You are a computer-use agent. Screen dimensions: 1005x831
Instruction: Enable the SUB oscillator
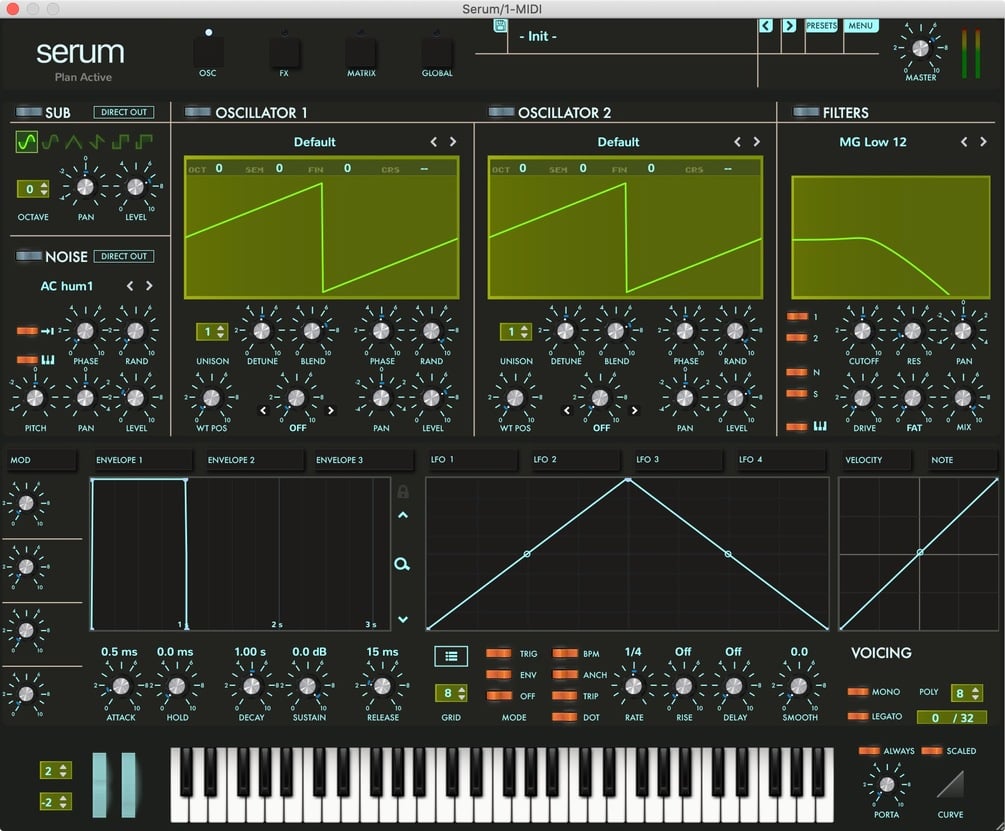tap(29, 112)
